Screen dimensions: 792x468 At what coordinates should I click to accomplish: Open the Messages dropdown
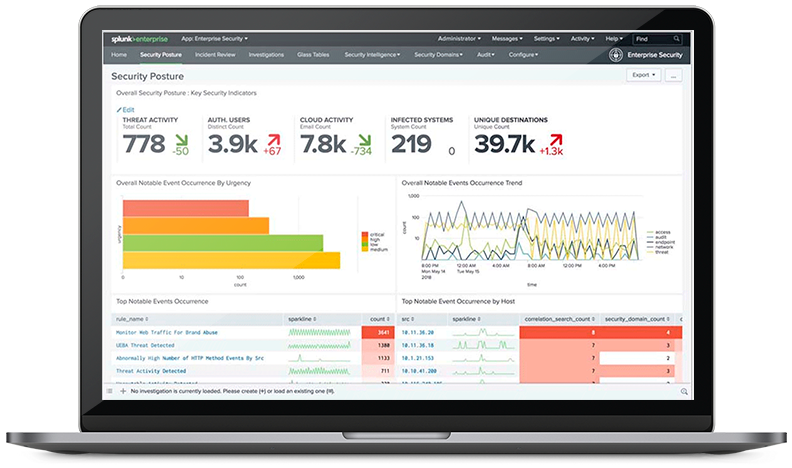click(507, 39)
